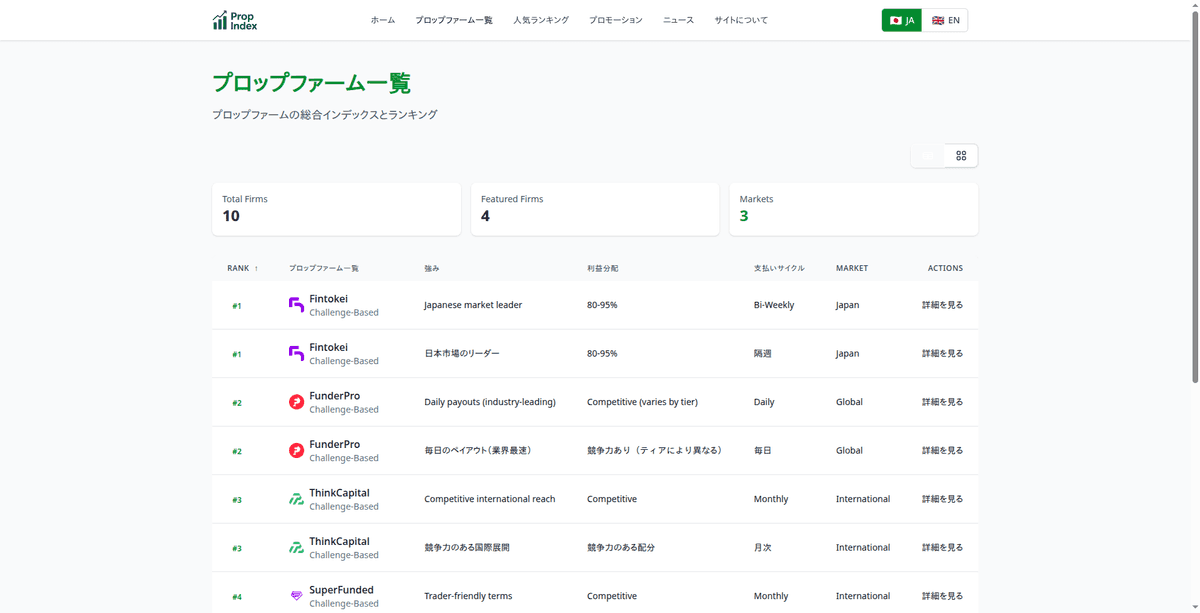Click 'Global' market in Daily payouts row
1200x613 pixels.
(849, 402)
